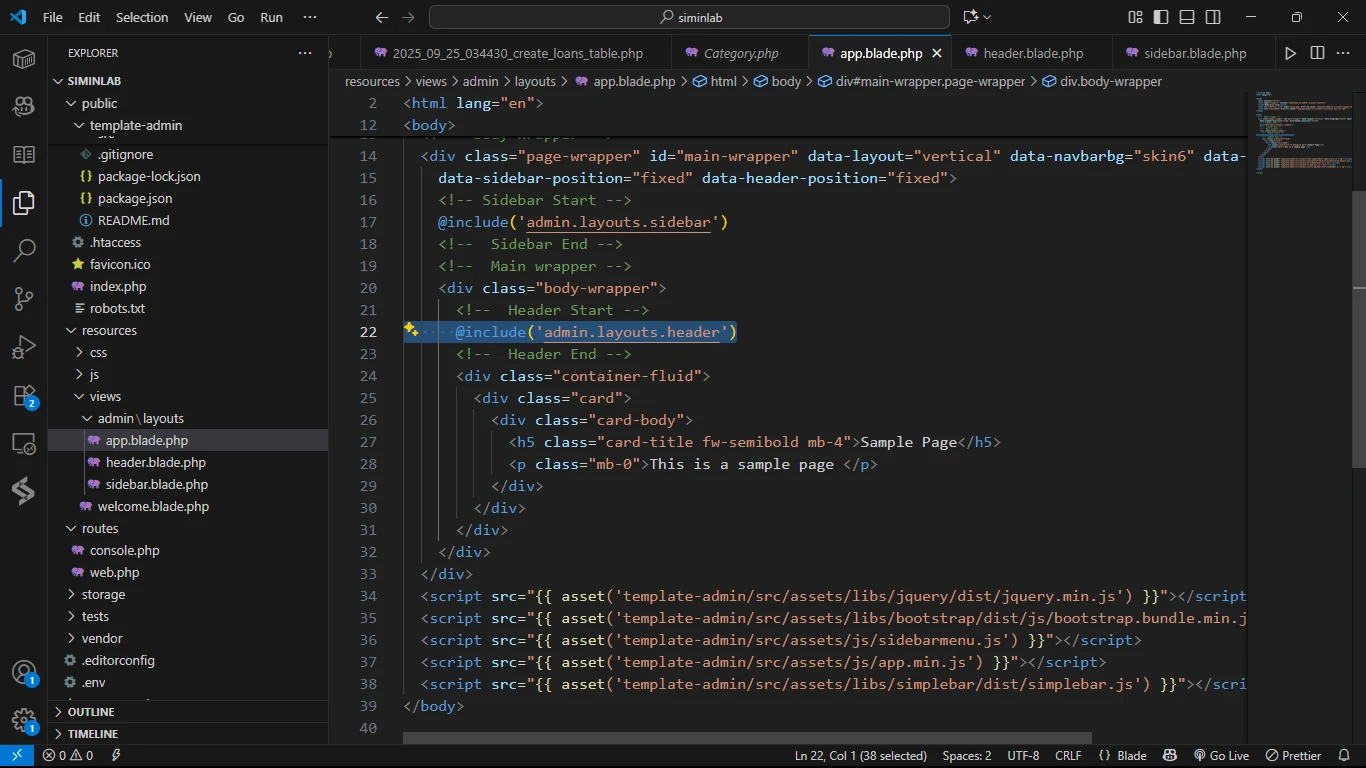Open the Search view in activity bar
The height and width of the screenshot is (768, 1366).
(x=24, y=251)
